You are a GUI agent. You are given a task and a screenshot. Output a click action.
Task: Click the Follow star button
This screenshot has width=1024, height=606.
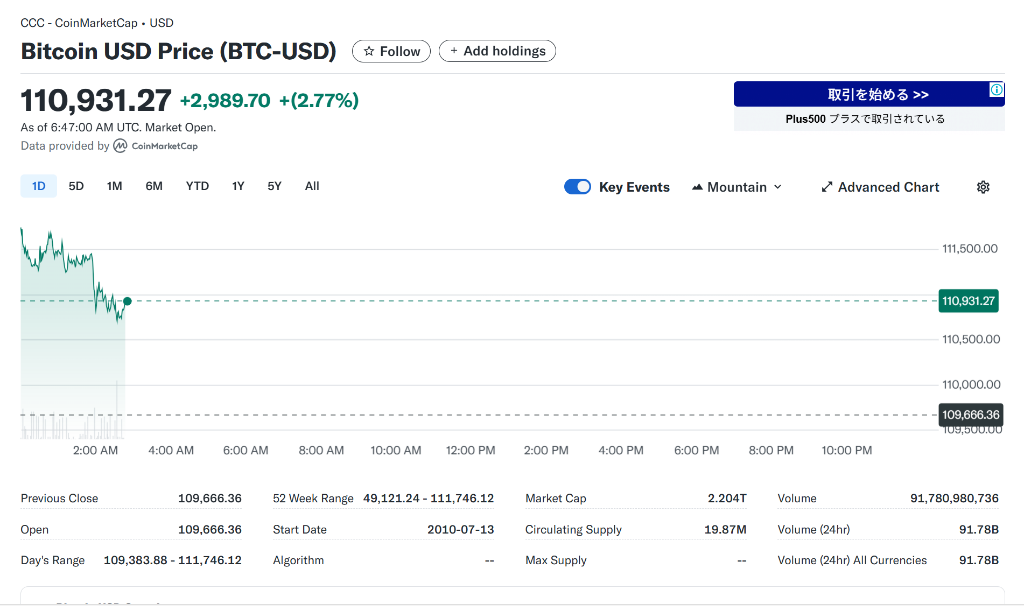point(391,51)
